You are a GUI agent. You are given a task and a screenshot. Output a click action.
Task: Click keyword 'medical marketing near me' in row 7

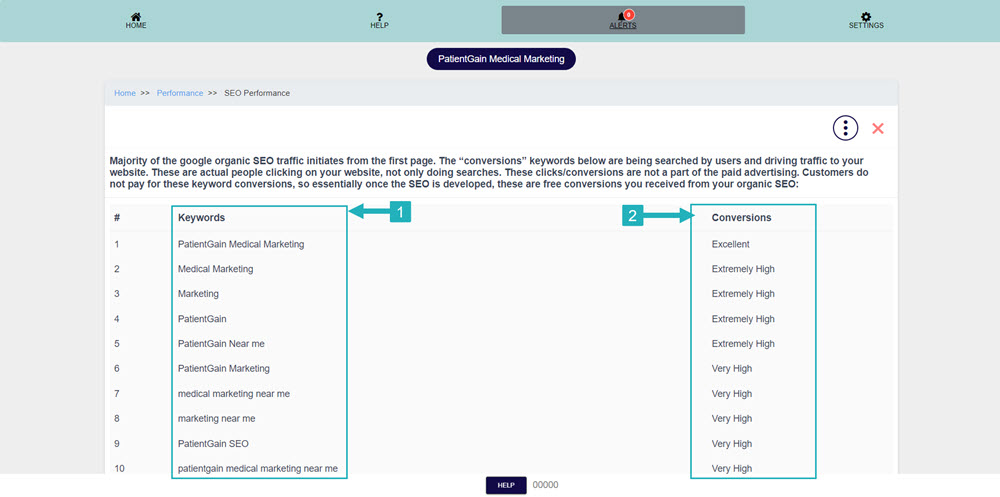point(234,394)
